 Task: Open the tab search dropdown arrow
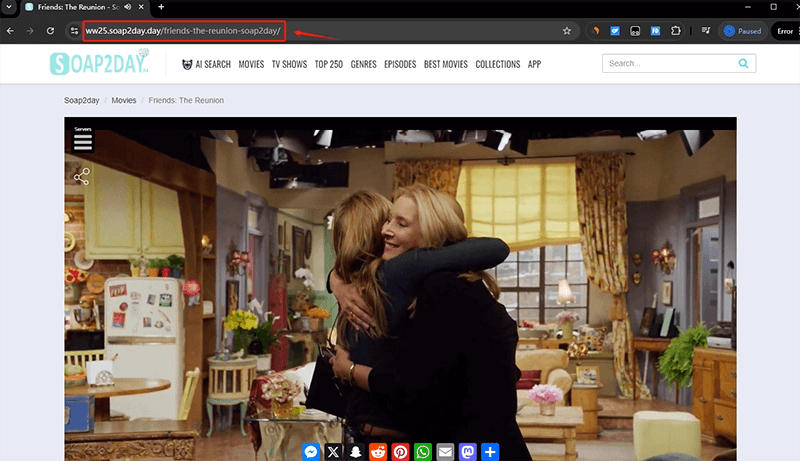(9, 7)
